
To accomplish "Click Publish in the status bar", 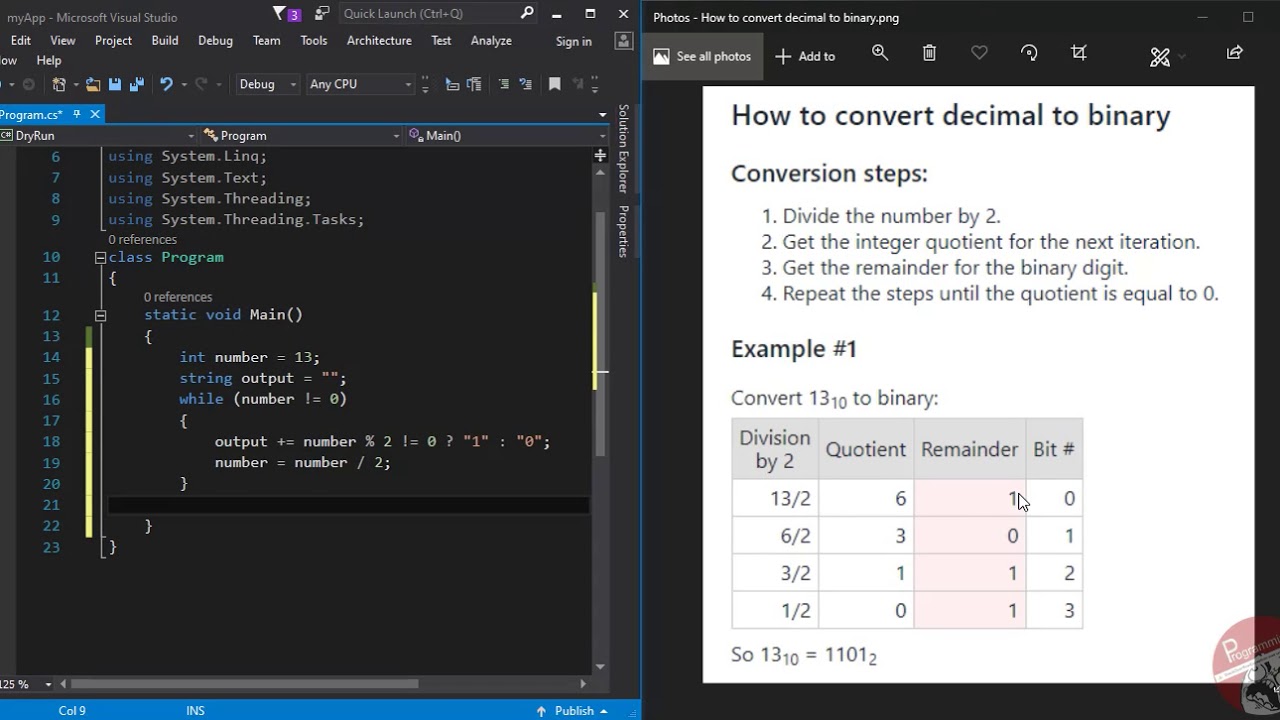I will (x=572, y=710).
